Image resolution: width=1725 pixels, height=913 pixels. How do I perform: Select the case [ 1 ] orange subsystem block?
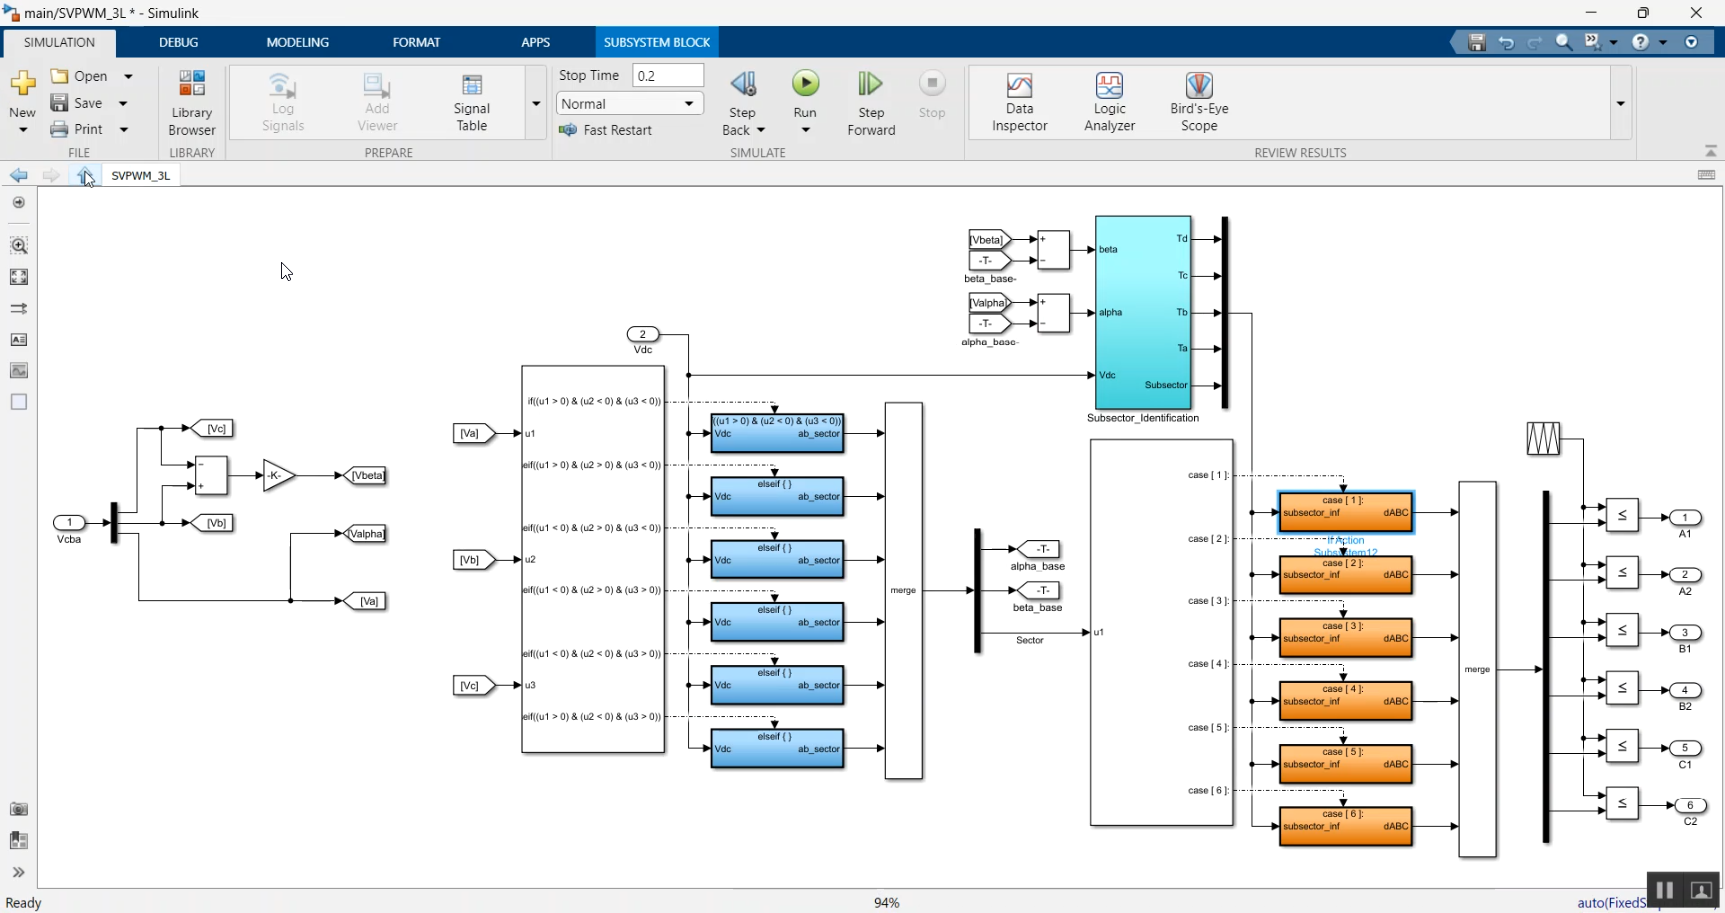(1346, 512)
